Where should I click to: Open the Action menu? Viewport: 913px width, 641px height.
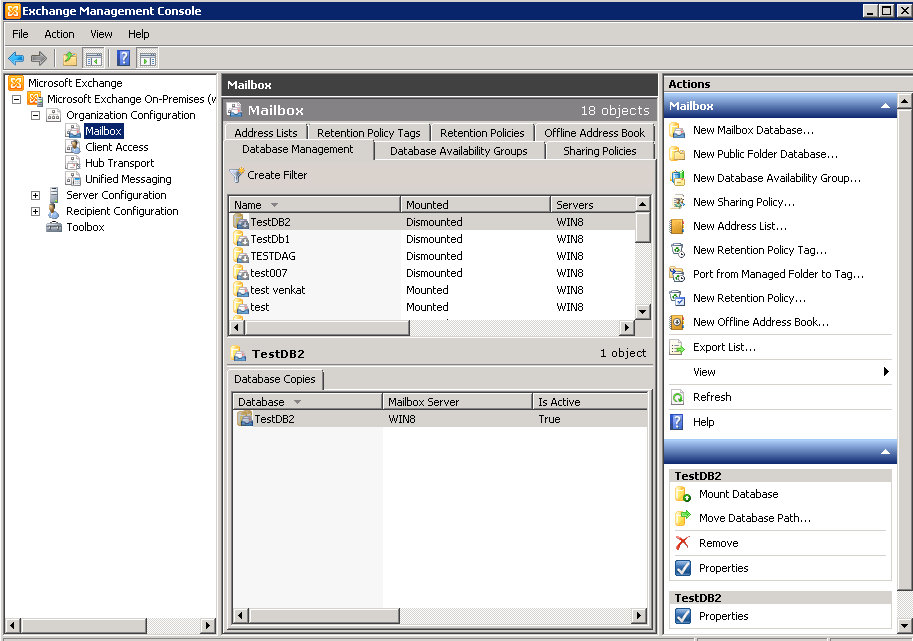[x=59, y=34]
